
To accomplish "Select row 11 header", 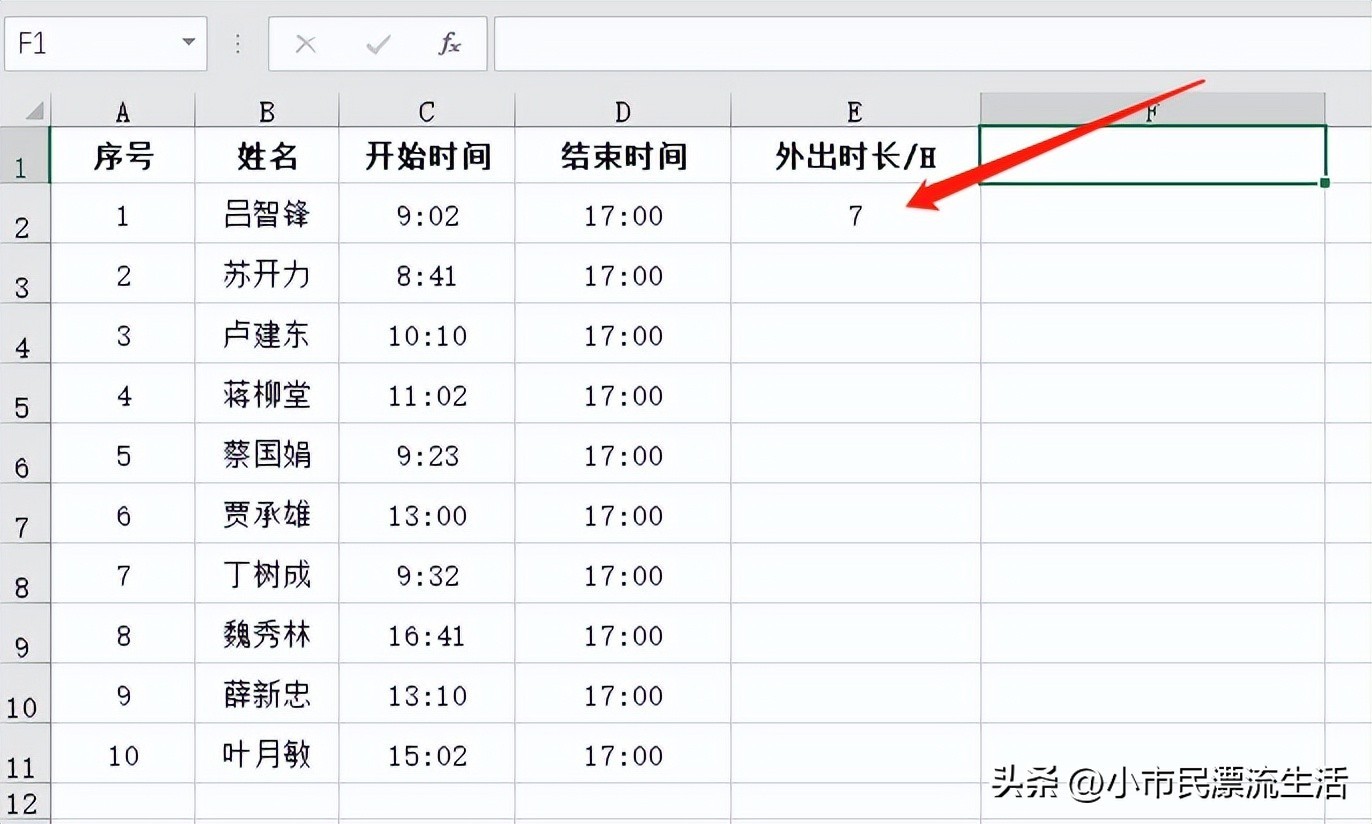I will 24,756.
